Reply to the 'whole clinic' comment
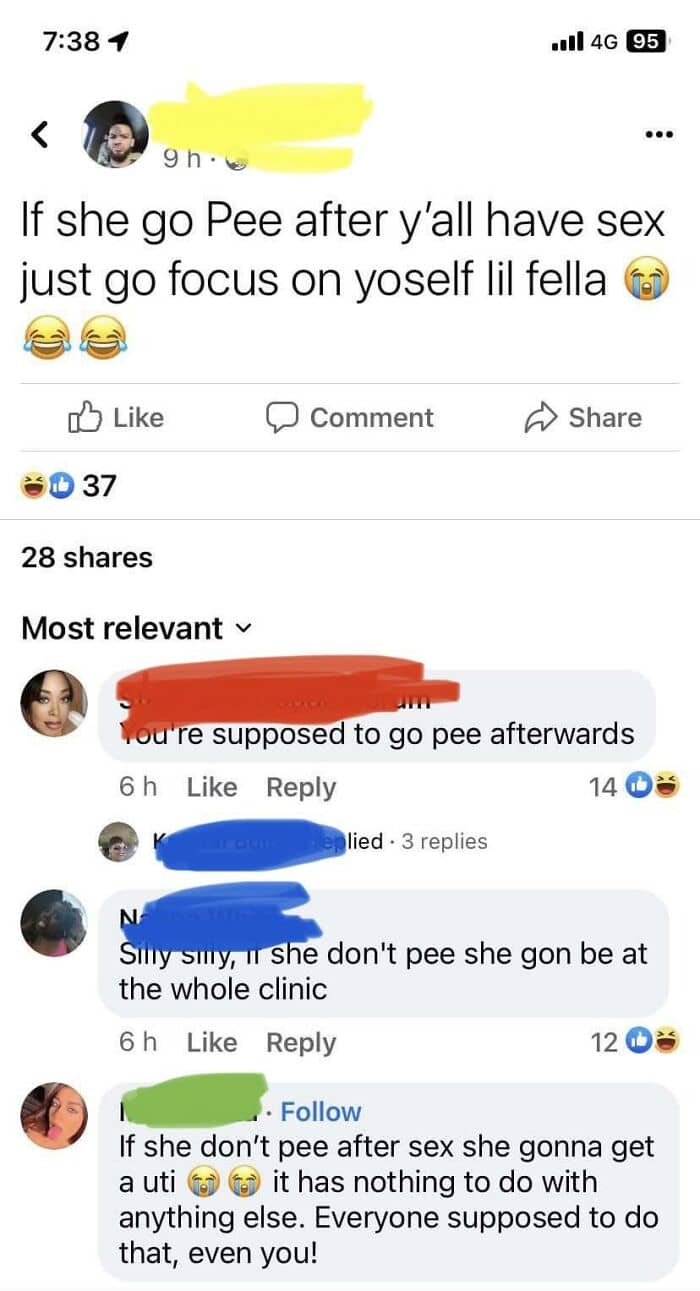The height and width of the screenshot is (1291, 700). (301, 1042)
